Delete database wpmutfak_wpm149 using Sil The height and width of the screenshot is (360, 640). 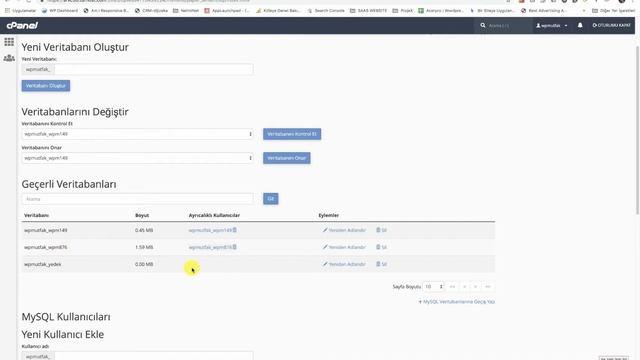tap(381, 230)
